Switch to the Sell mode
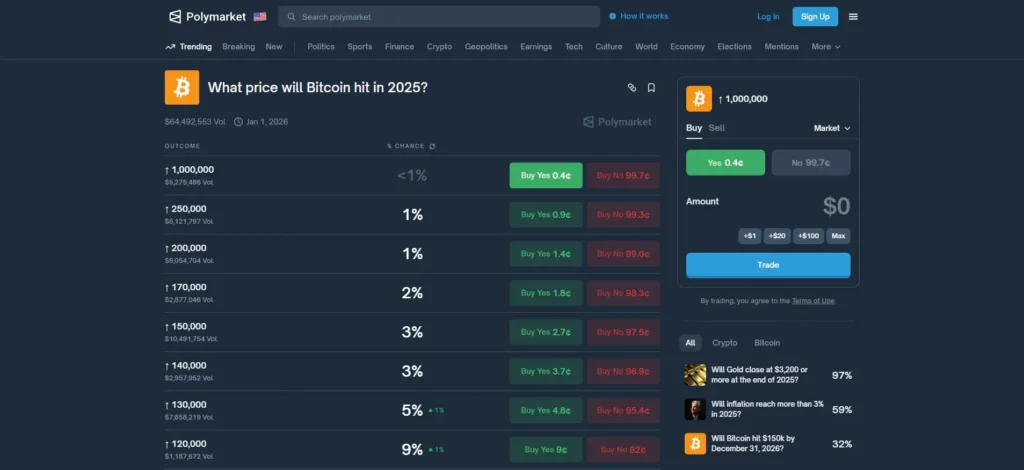This screenshot has width=1024, height=470. click(x=717, y=128)
